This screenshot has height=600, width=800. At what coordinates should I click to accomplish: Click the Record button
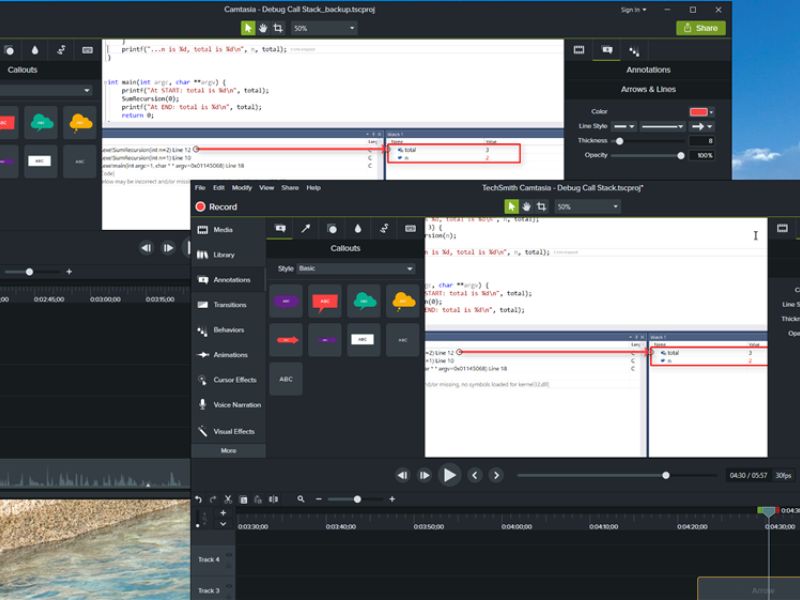click(216, 207)
